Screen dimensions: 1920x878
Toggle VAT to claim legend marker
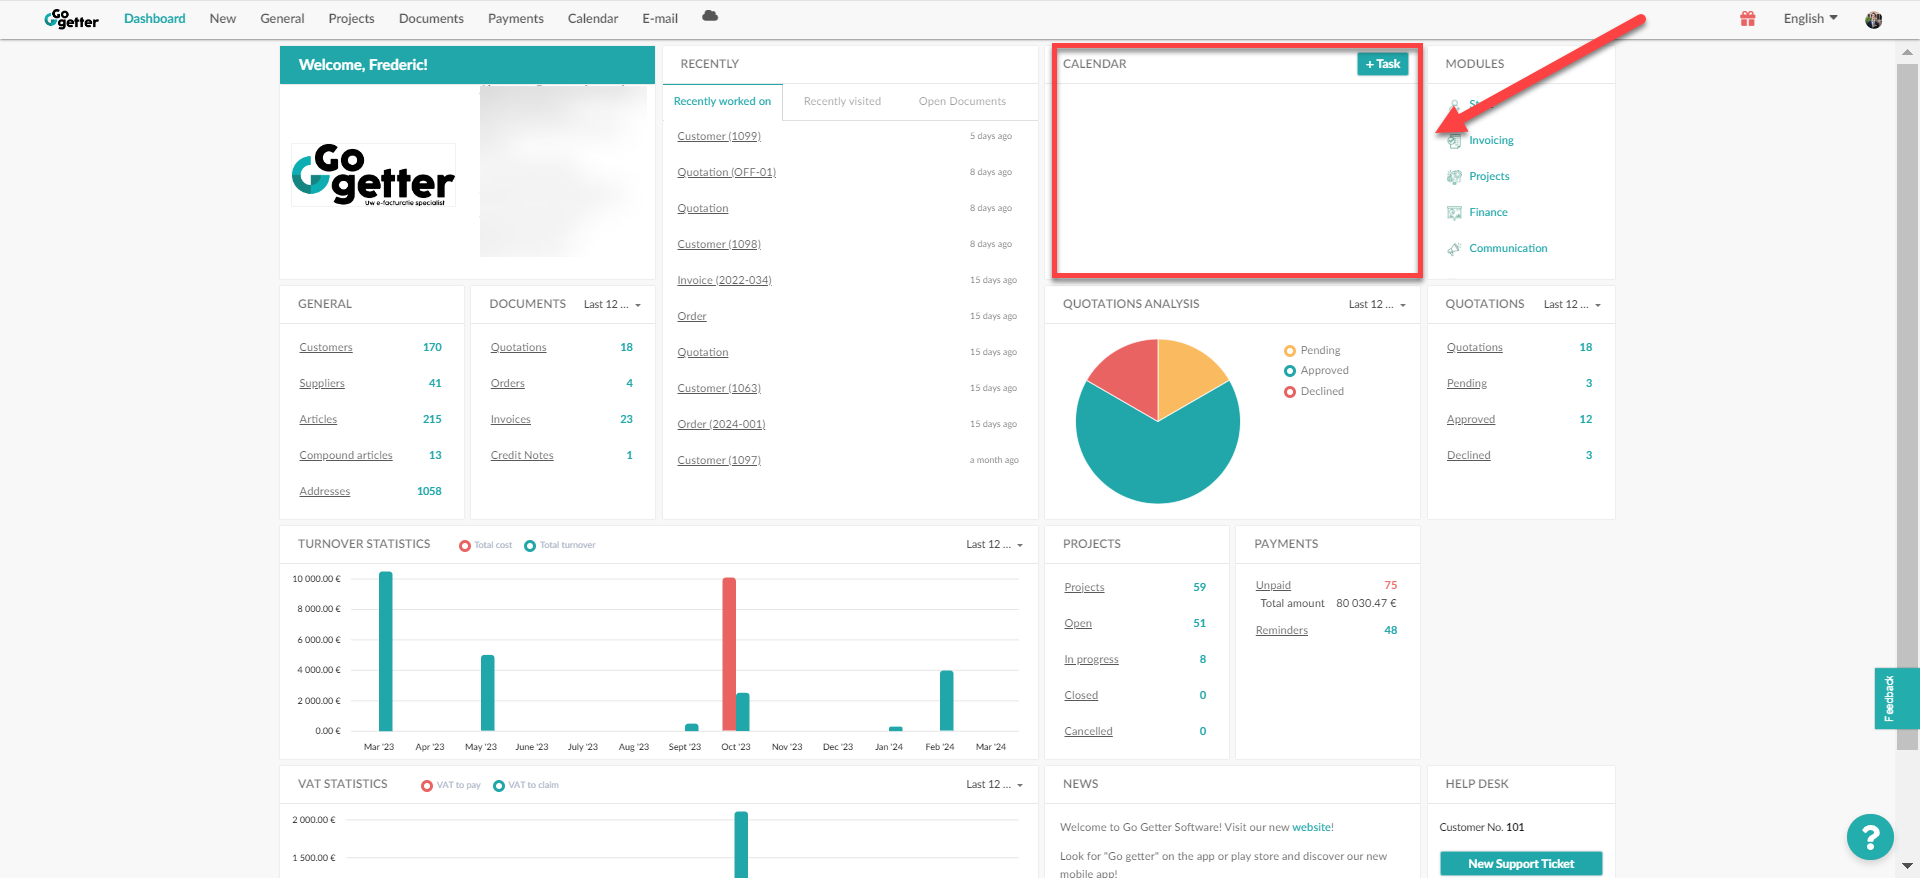click(x=499, y=786)
